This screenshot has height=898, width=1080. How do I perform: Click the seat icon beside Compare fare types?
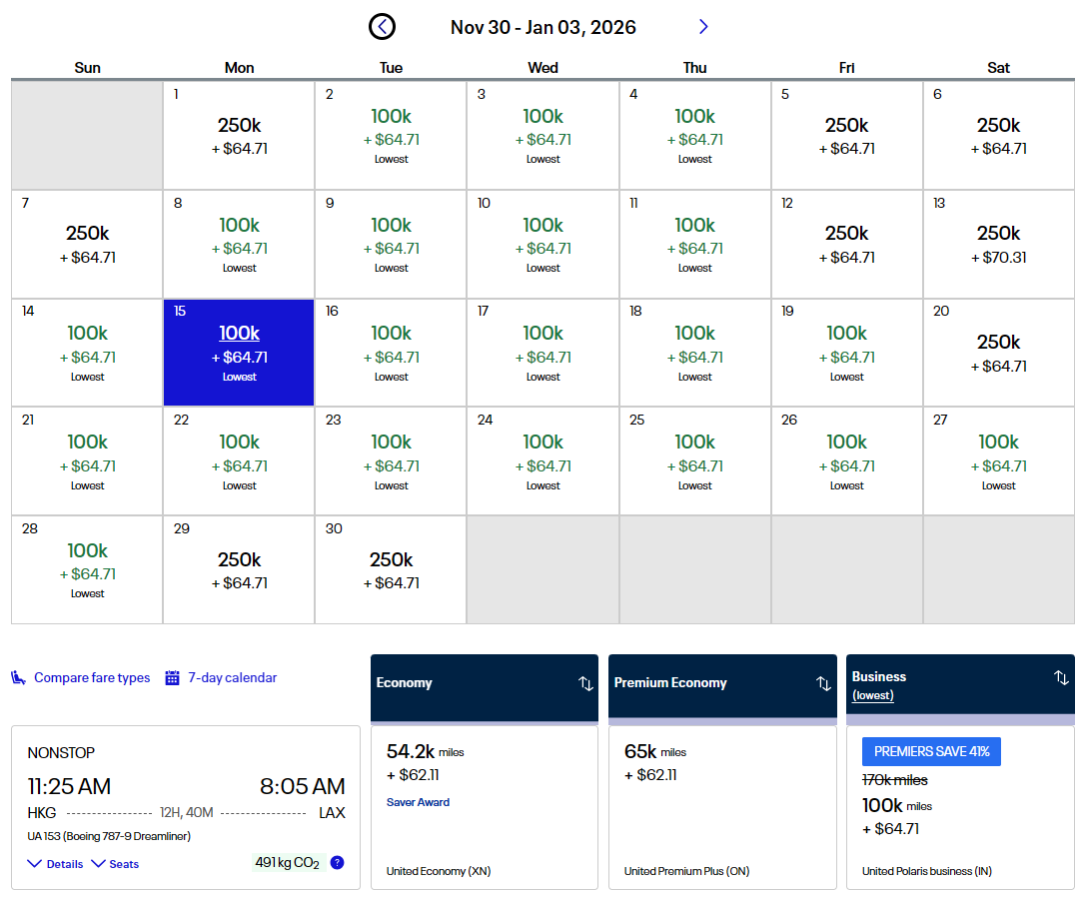click(19, 678)
